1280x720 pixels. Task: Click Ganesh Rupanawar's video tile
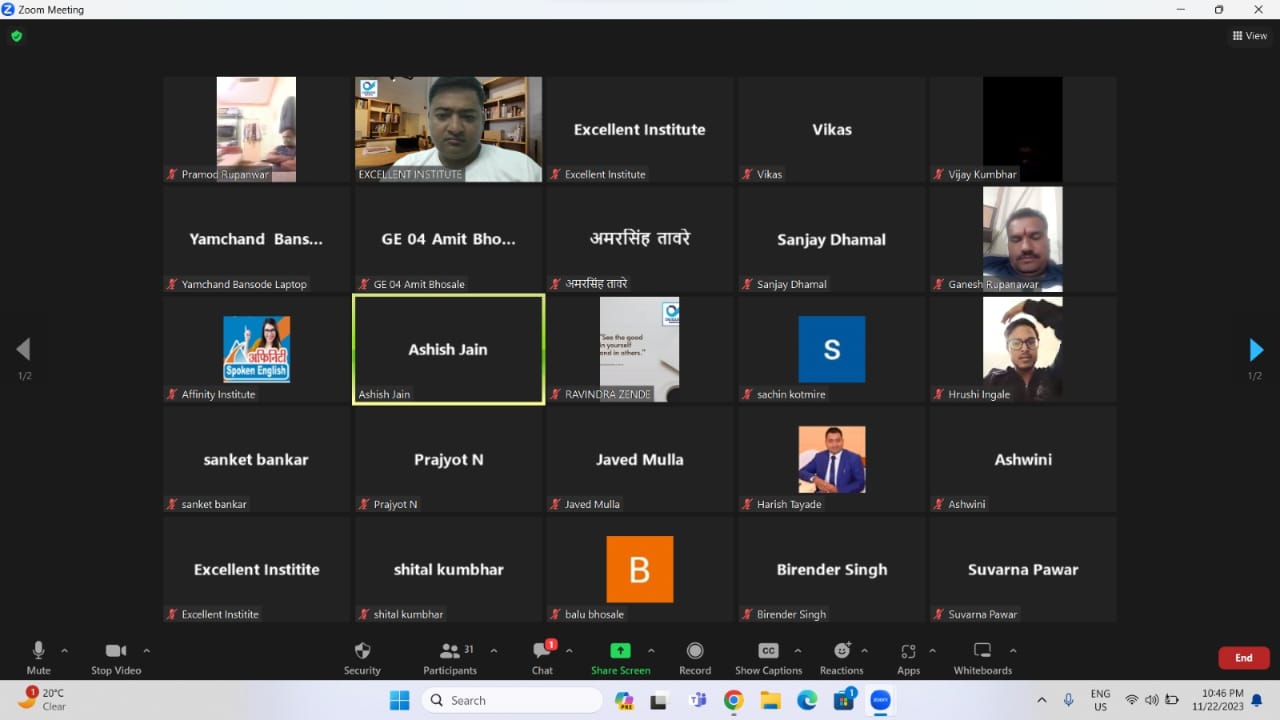tap(1023, 239)
